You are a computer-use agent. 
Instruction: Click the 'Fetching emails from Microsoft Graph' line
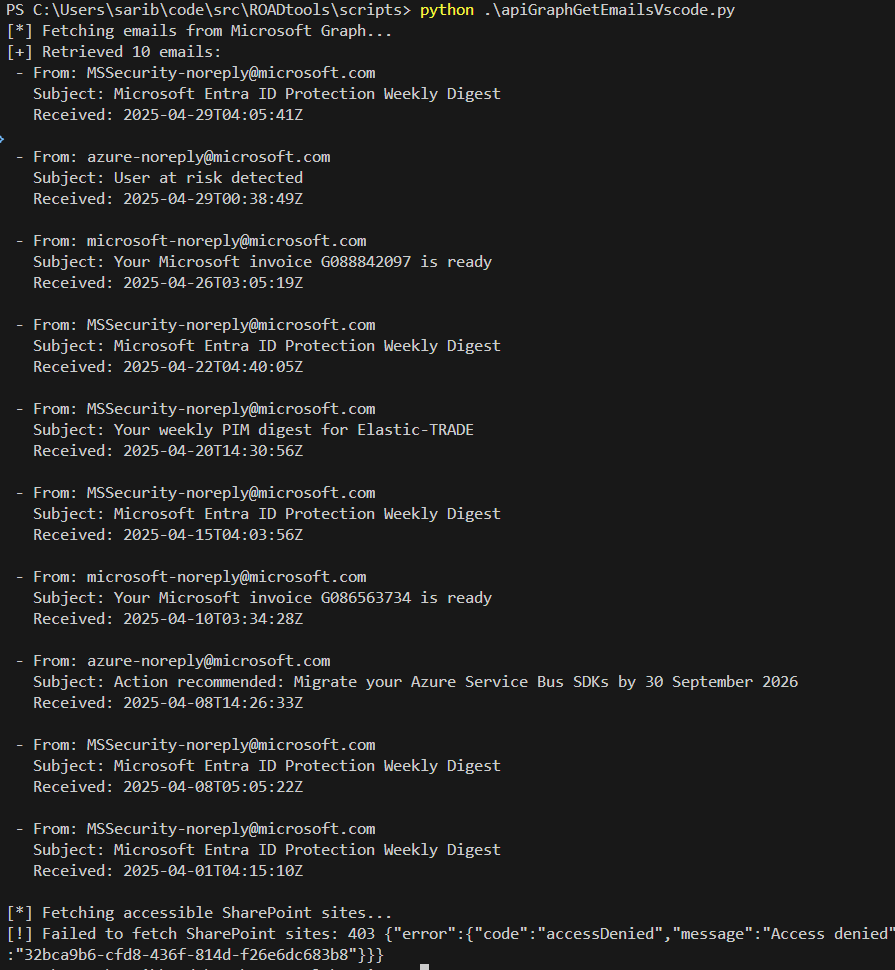point(199,31)
